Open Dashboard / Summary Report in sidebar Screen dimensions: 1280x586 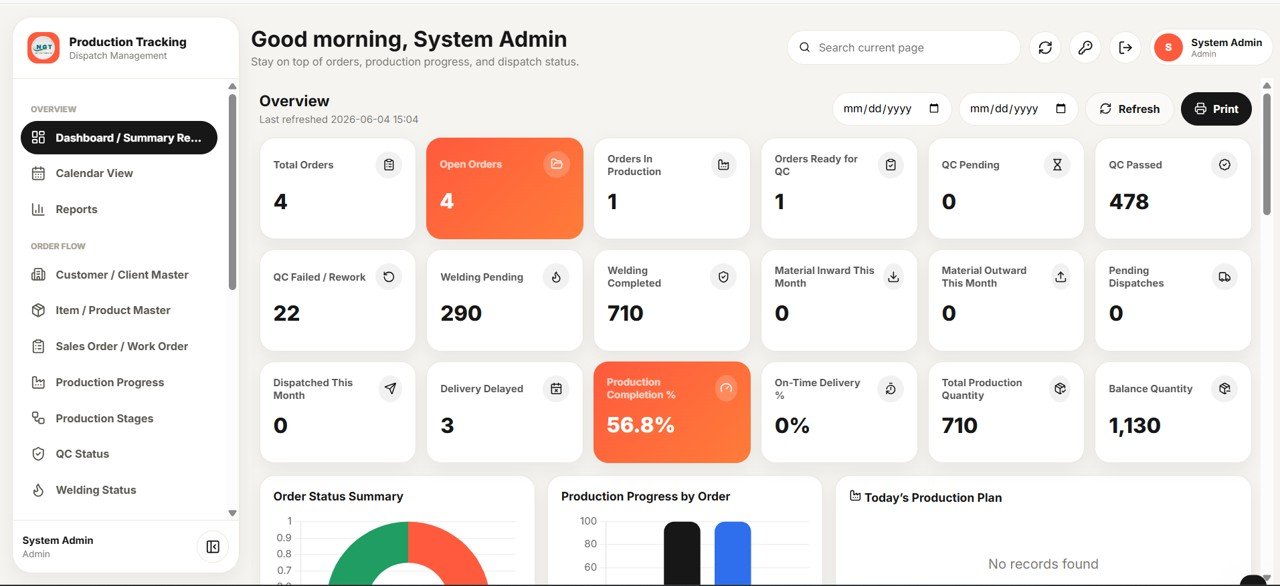[119, 137]
